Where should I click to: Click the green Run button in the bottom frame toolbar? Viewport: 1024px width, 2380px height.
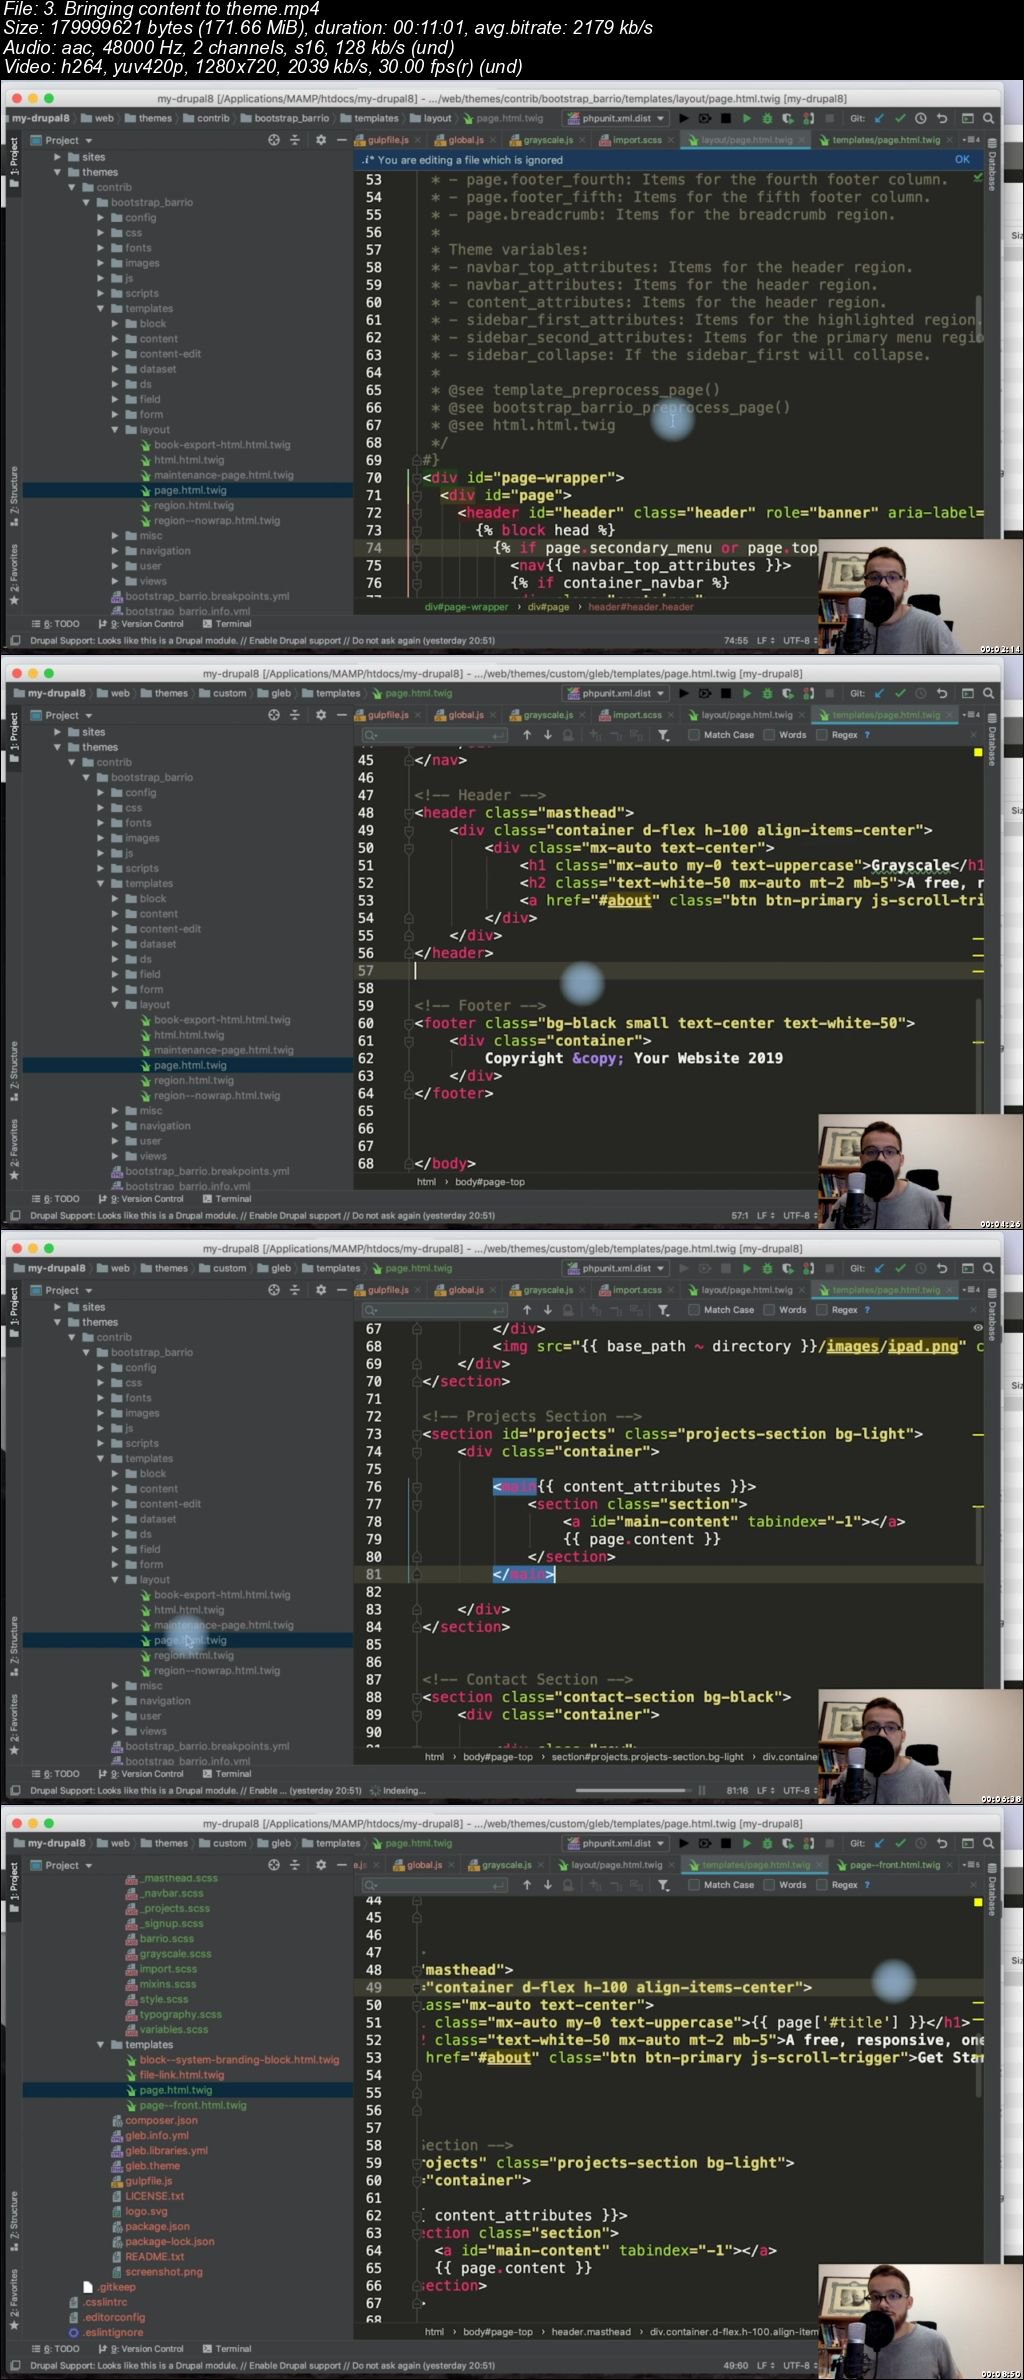tap(746, 1843)
